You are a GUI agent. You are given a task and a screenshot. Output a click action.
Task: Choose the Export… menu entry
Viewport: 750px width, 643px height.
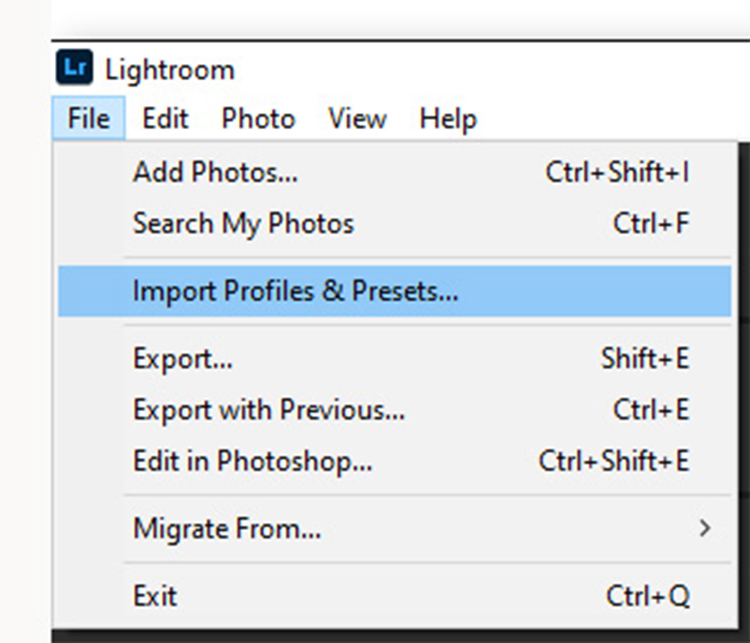click(x=183, y=359)
